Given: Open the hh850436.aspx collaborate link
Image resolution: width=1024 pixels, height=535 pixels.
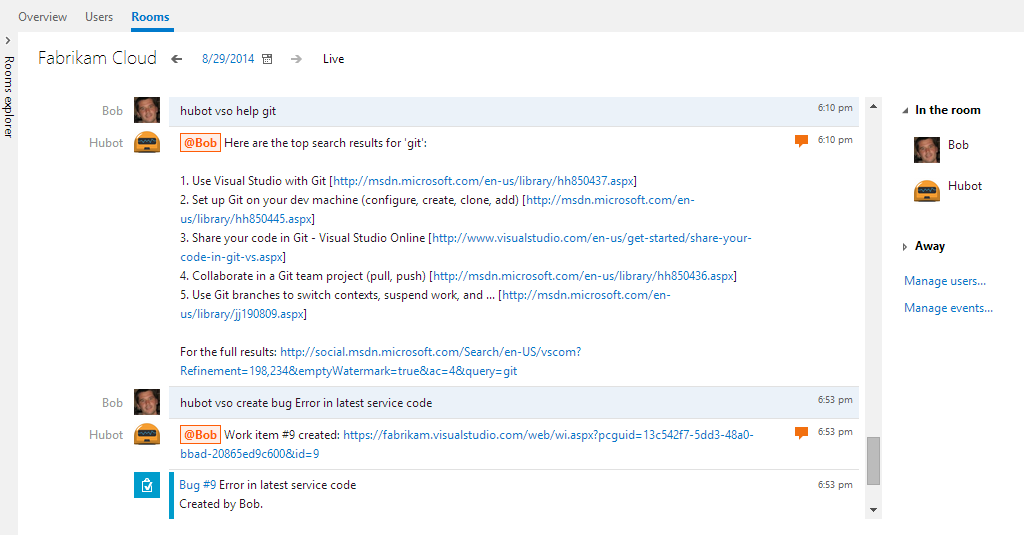Looking at the screenshot, I should click(583, 276).
